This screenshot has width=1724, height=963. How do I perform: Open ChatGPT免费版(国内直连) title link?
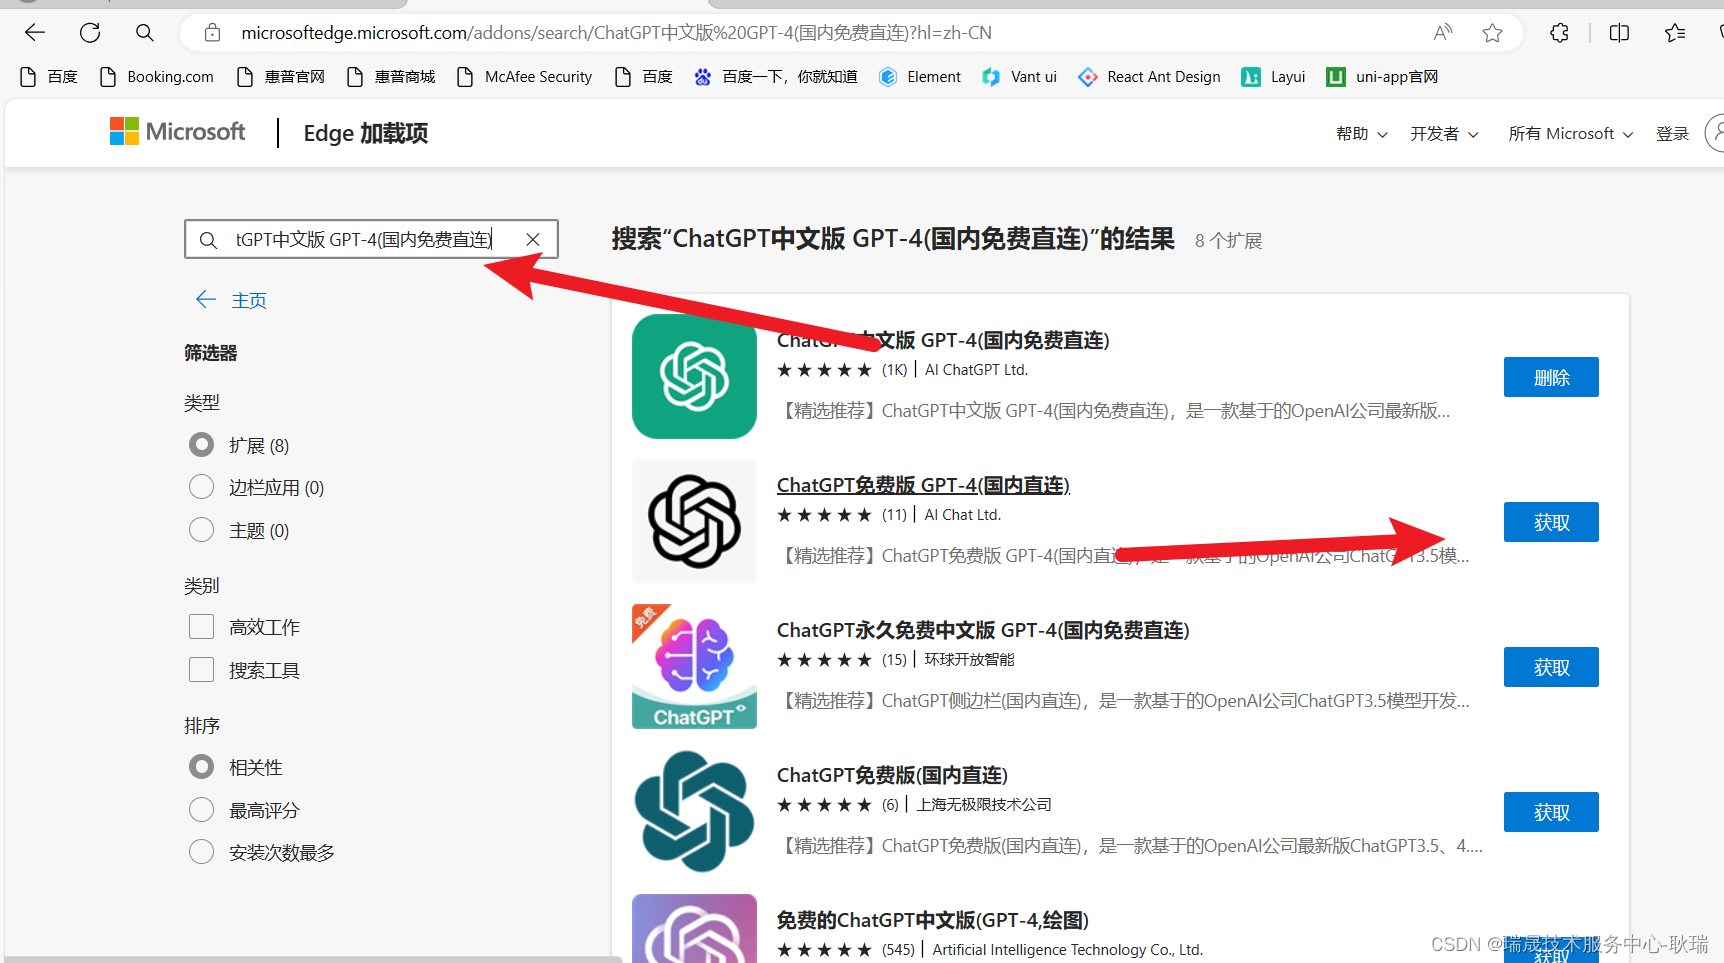point(892,775)
